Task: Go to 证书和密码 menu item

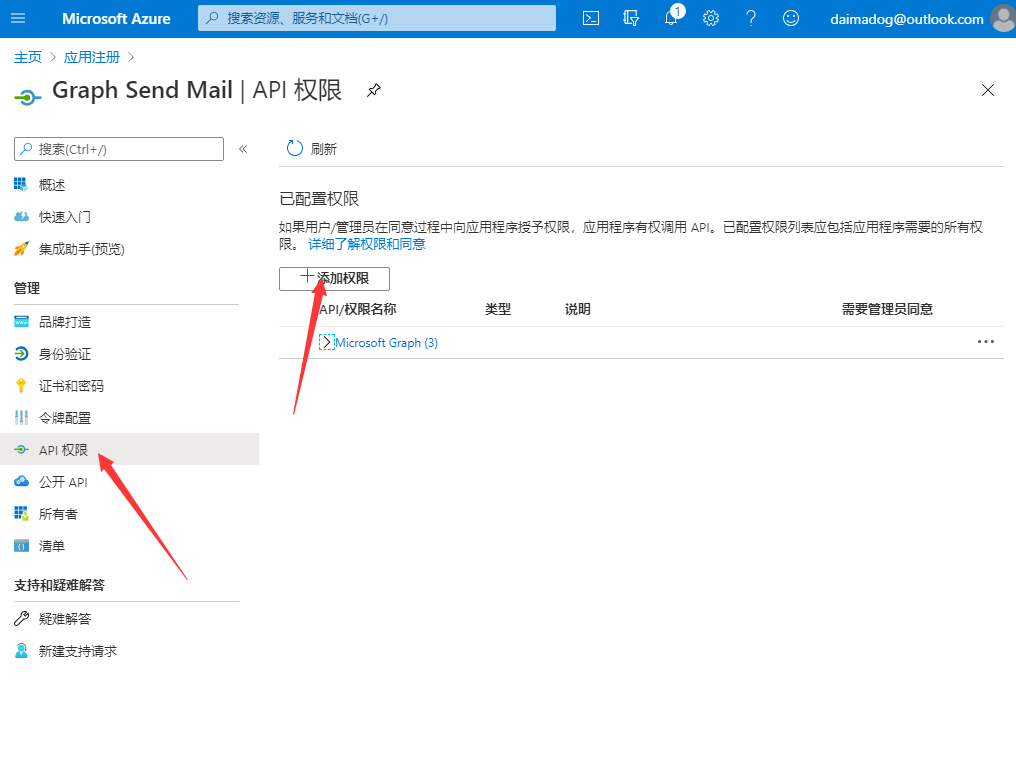Action: [x=71, y=386]
